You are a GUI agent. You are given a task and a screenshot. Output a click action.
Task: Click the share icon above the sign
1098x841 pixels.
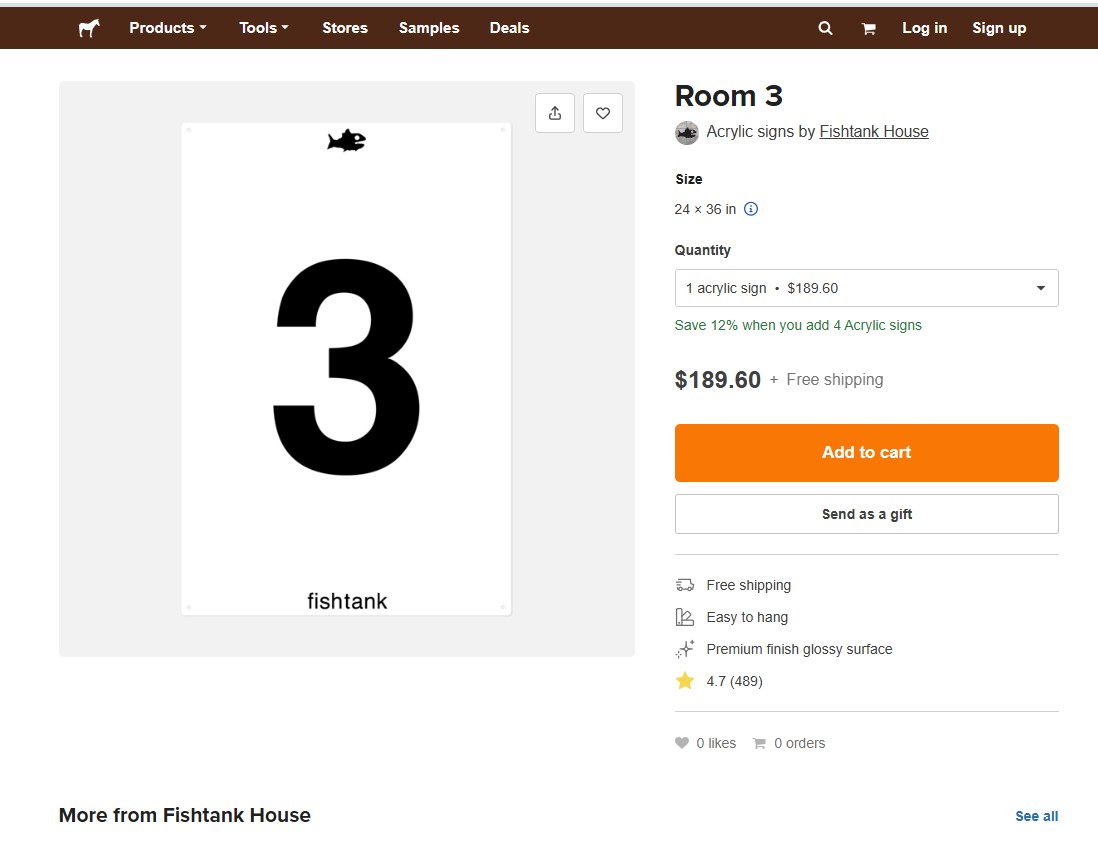coord(555,113)
